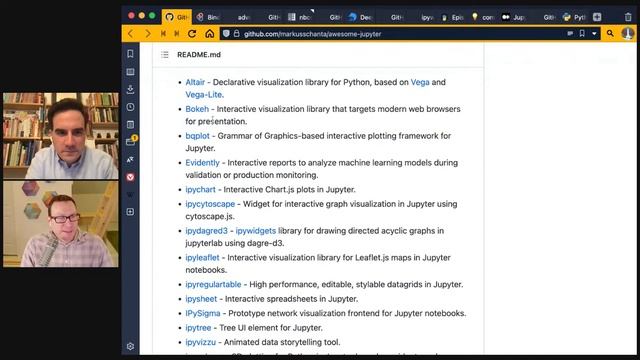
Task: Open the Translate side panel
Action: [130, 160]
